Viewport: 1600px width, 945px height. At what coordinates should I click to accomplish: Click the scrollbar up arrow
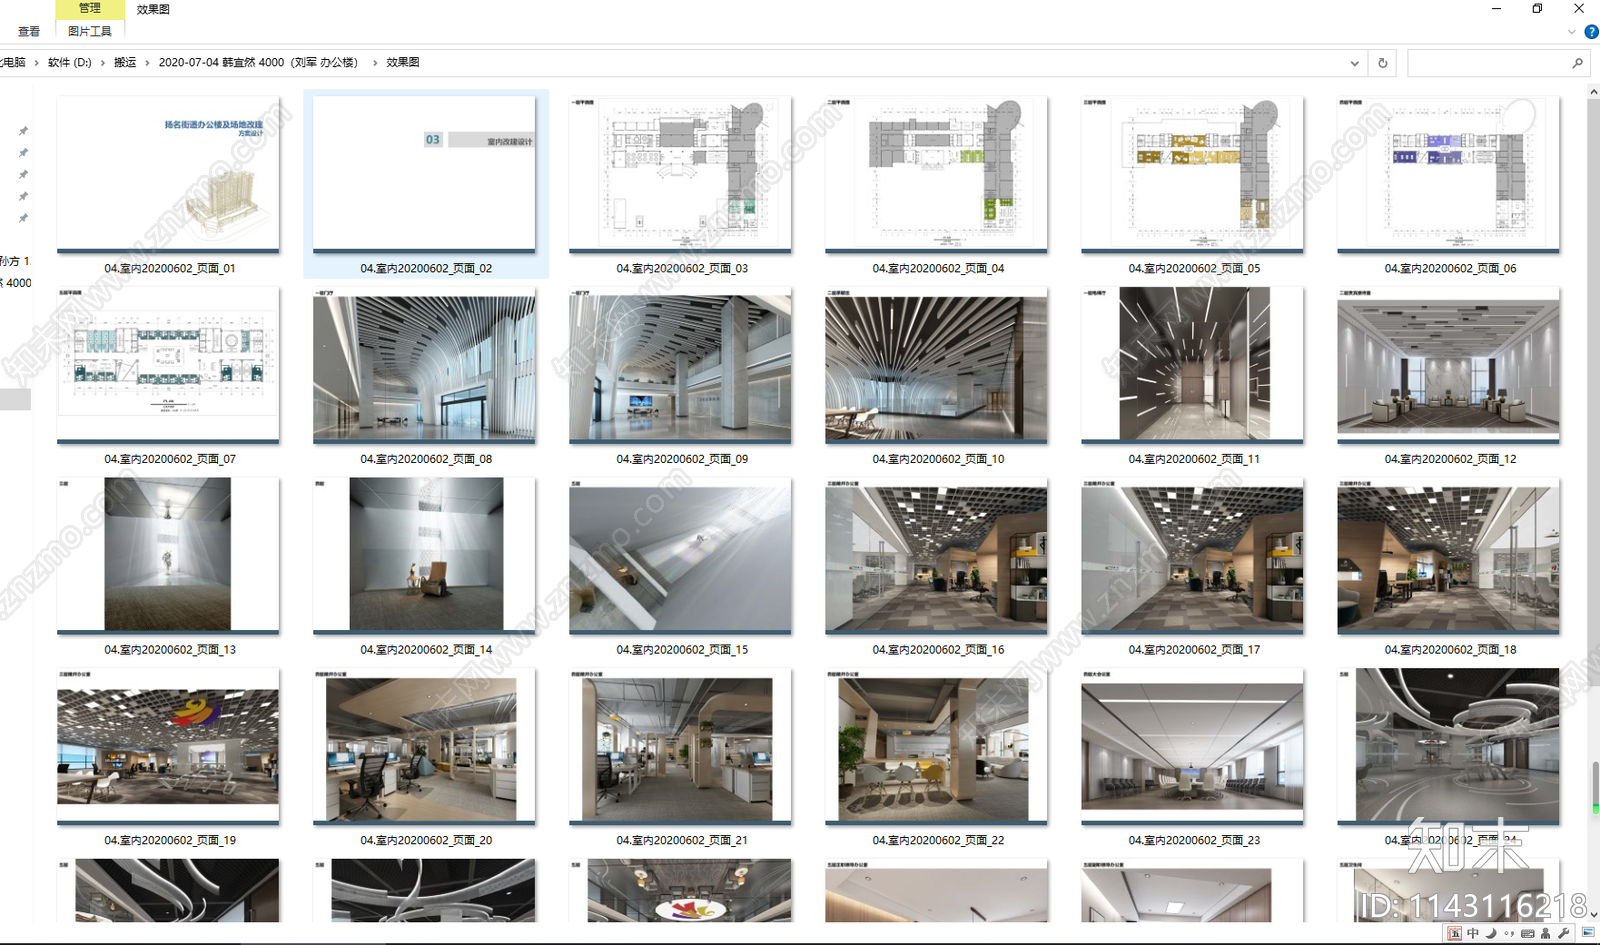1593,92
